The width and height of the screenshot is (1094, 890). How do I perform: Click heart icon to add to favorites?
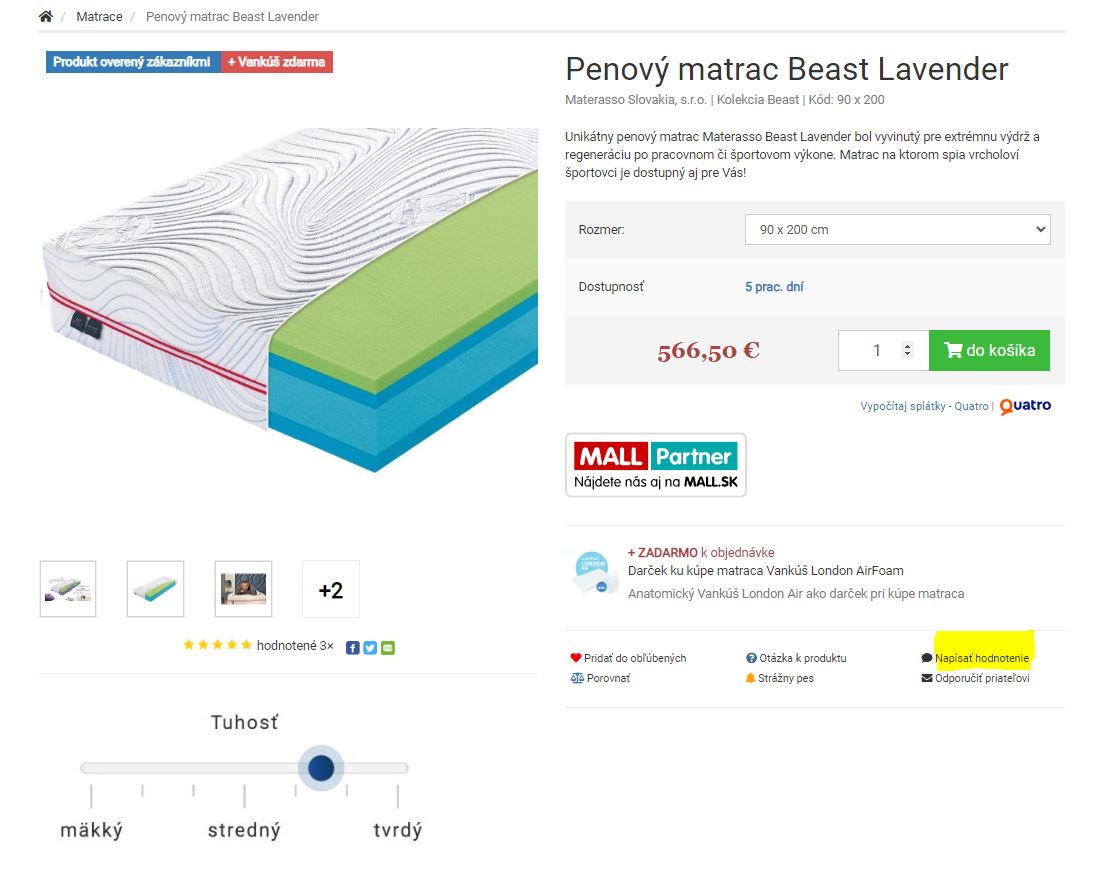(x=576, y=658)
